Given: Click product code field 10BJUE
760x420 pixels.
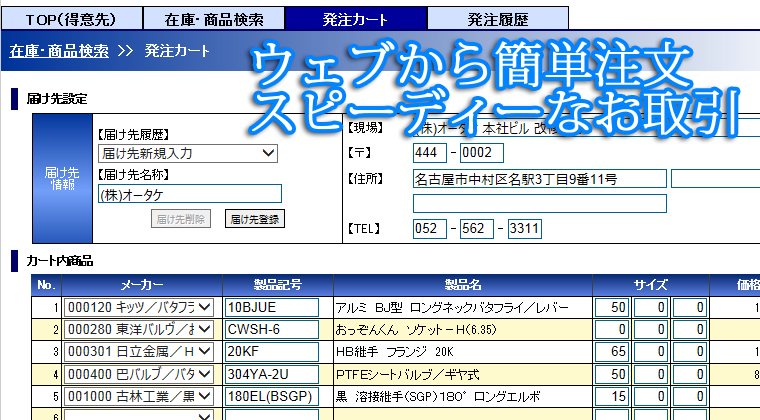Looking at the screenshot, I should click(271, 306).
